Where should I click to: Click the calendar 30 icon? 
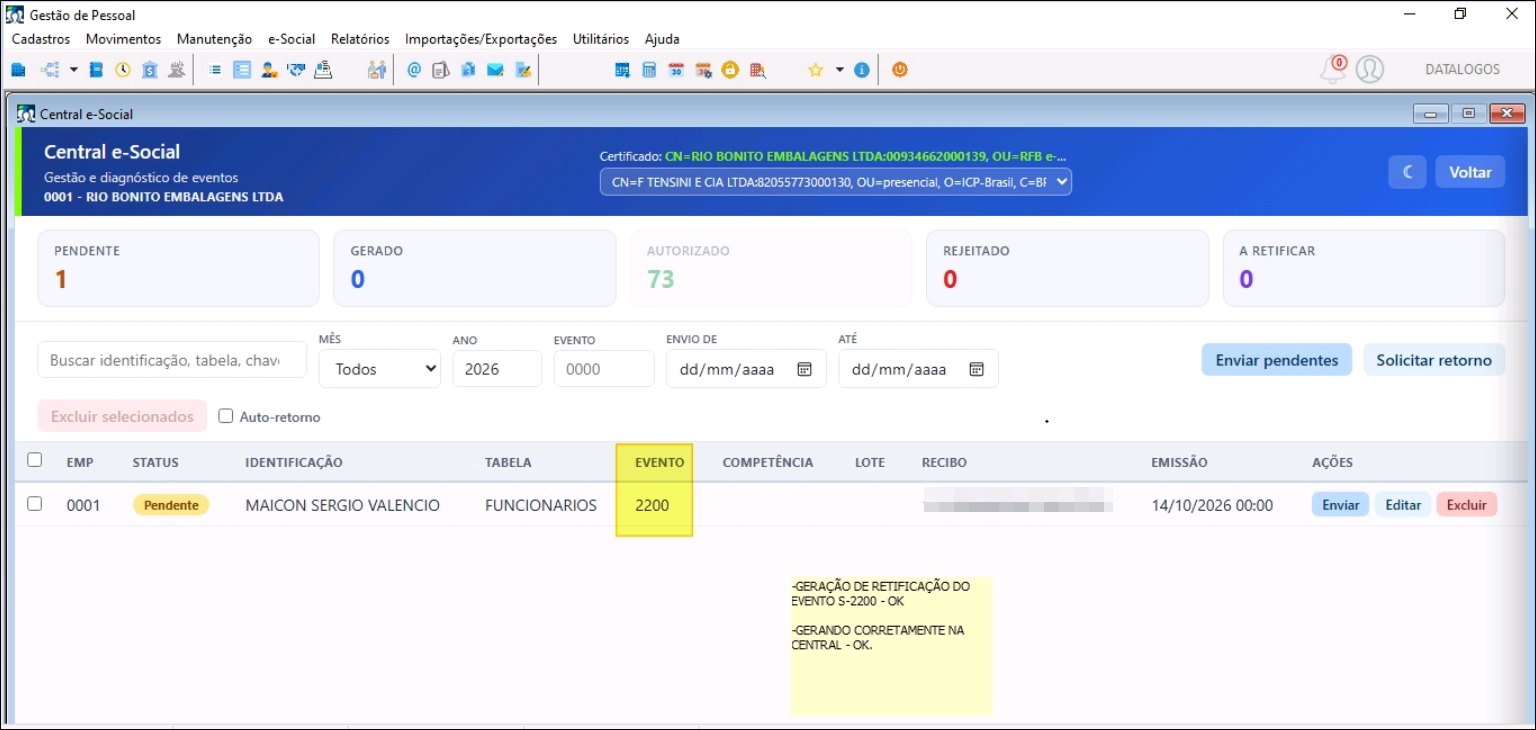click(676, 70)
